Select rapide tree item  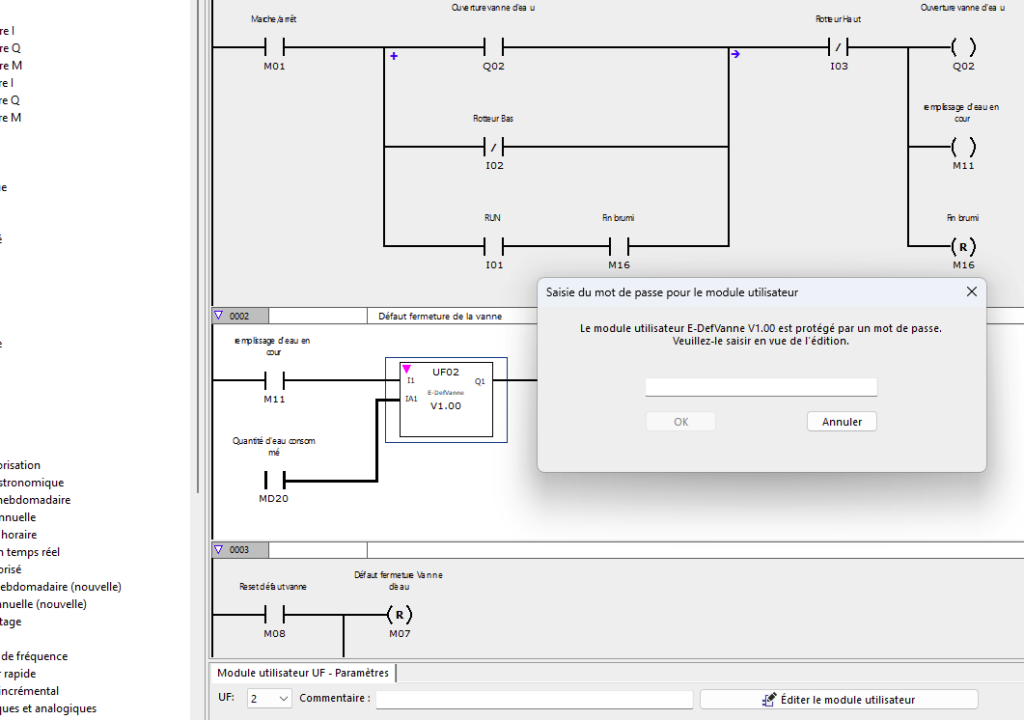(18, 674)
